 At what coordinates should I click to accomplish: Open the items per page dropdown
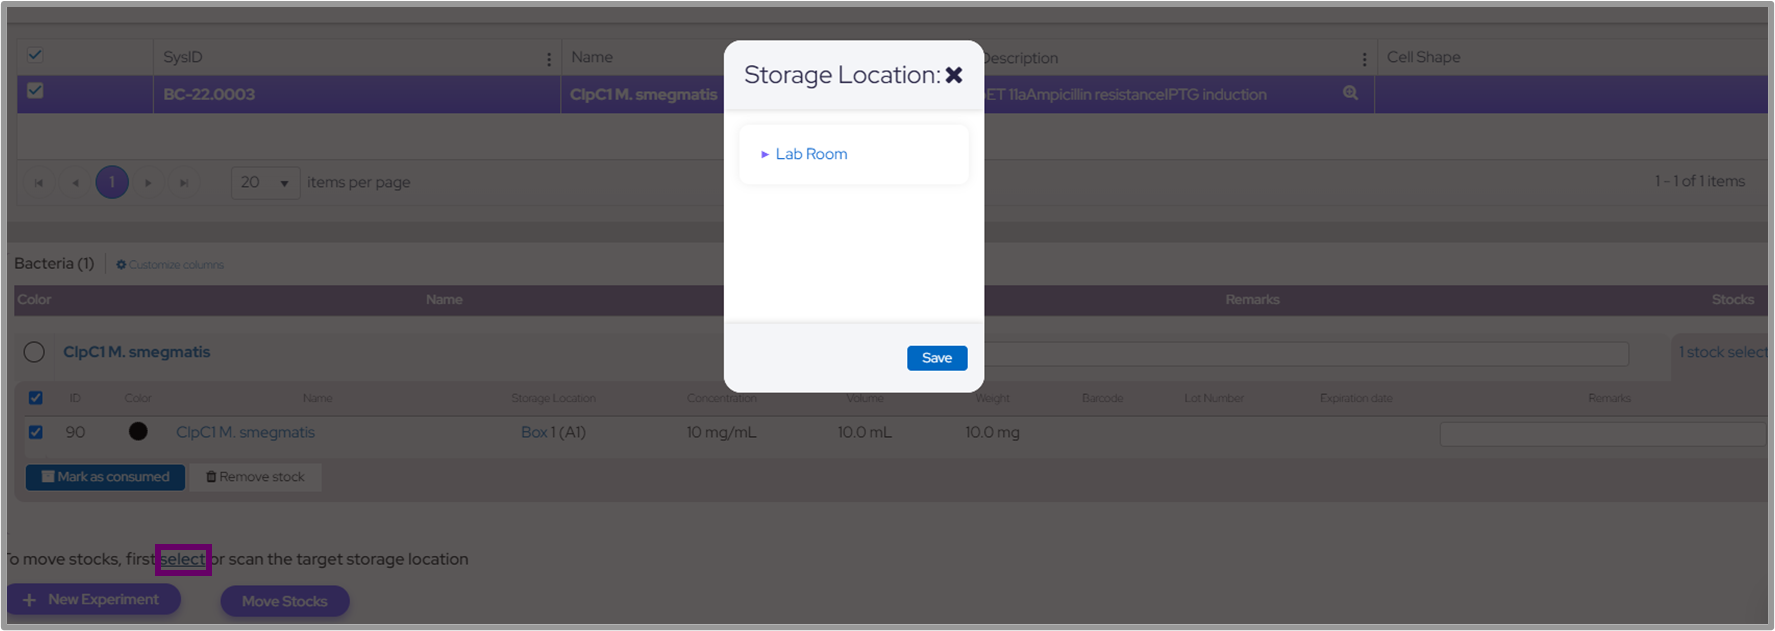tap(265, 182)
